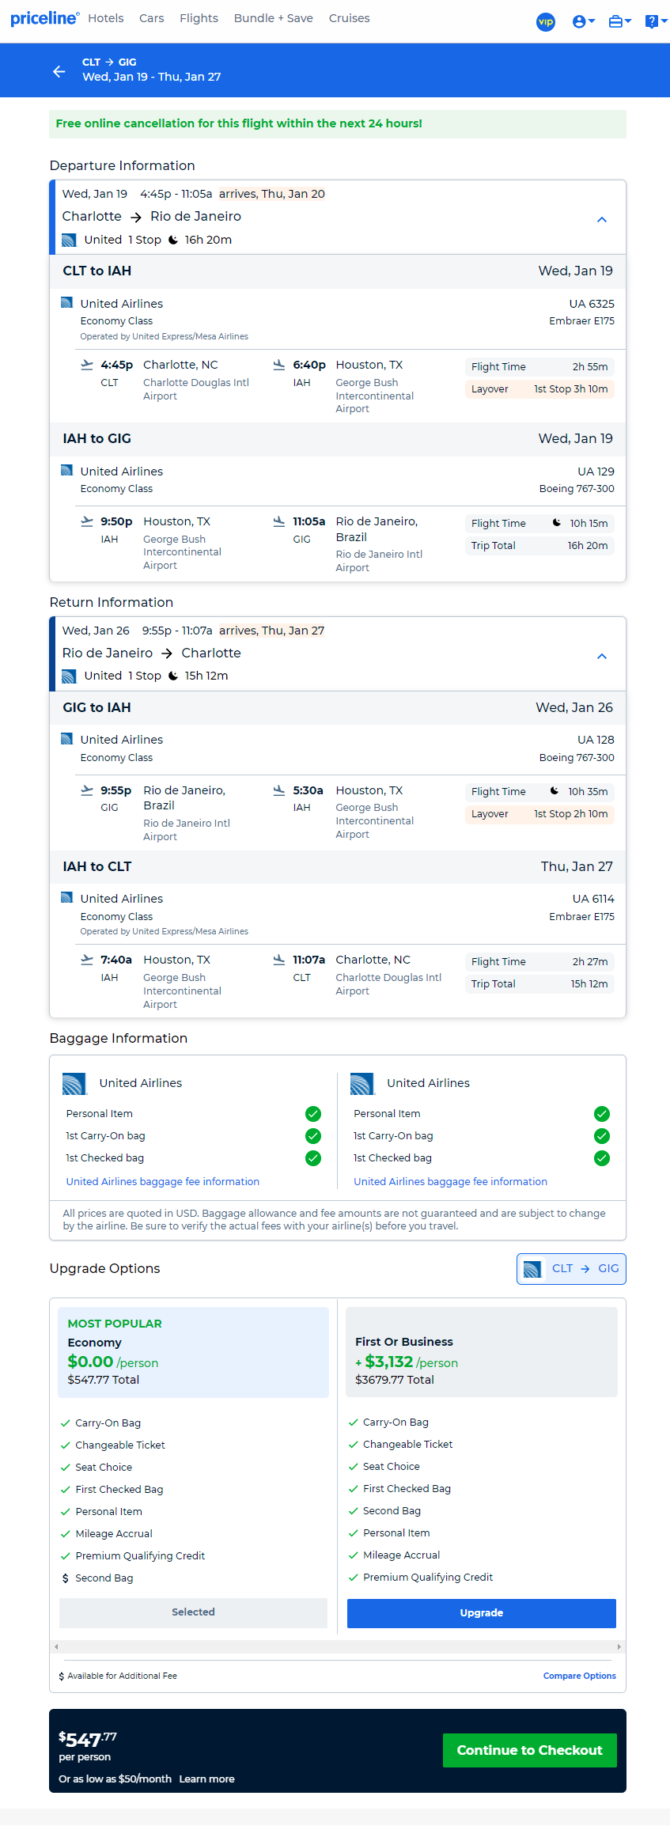Click United logo in return summary row
670x1826 pixels.
pos(69,676)
